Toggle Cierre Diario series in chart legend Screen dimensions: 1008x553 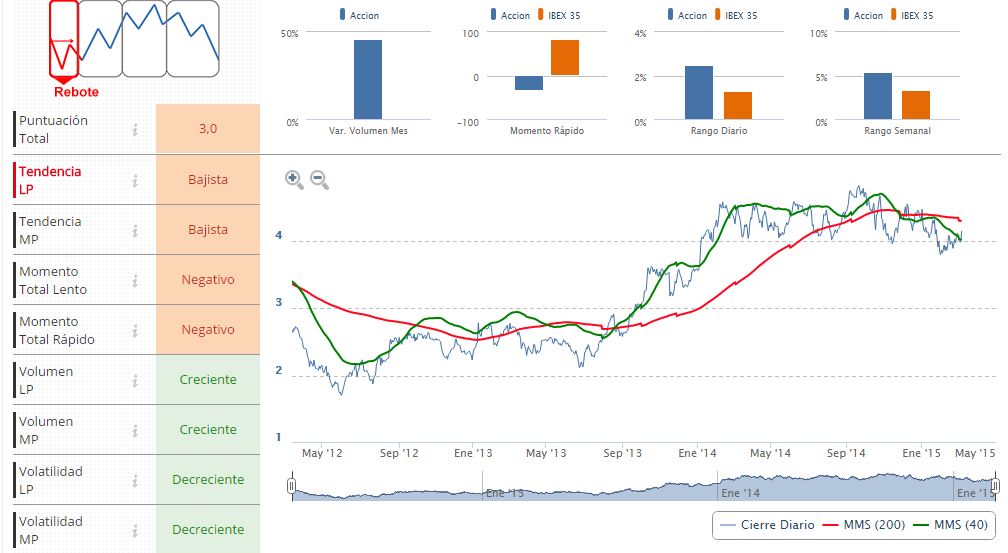[766, 524]
